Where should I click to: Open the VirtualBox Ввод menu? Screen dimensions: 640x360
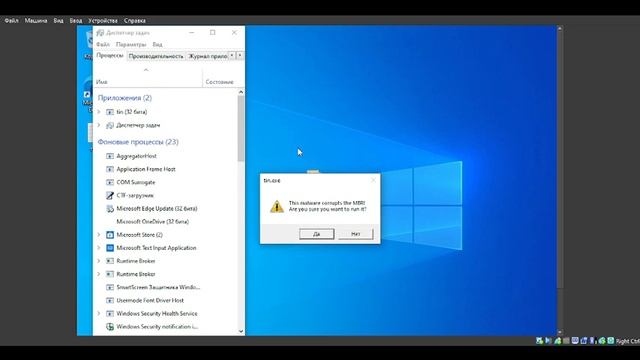click(76, 20)
